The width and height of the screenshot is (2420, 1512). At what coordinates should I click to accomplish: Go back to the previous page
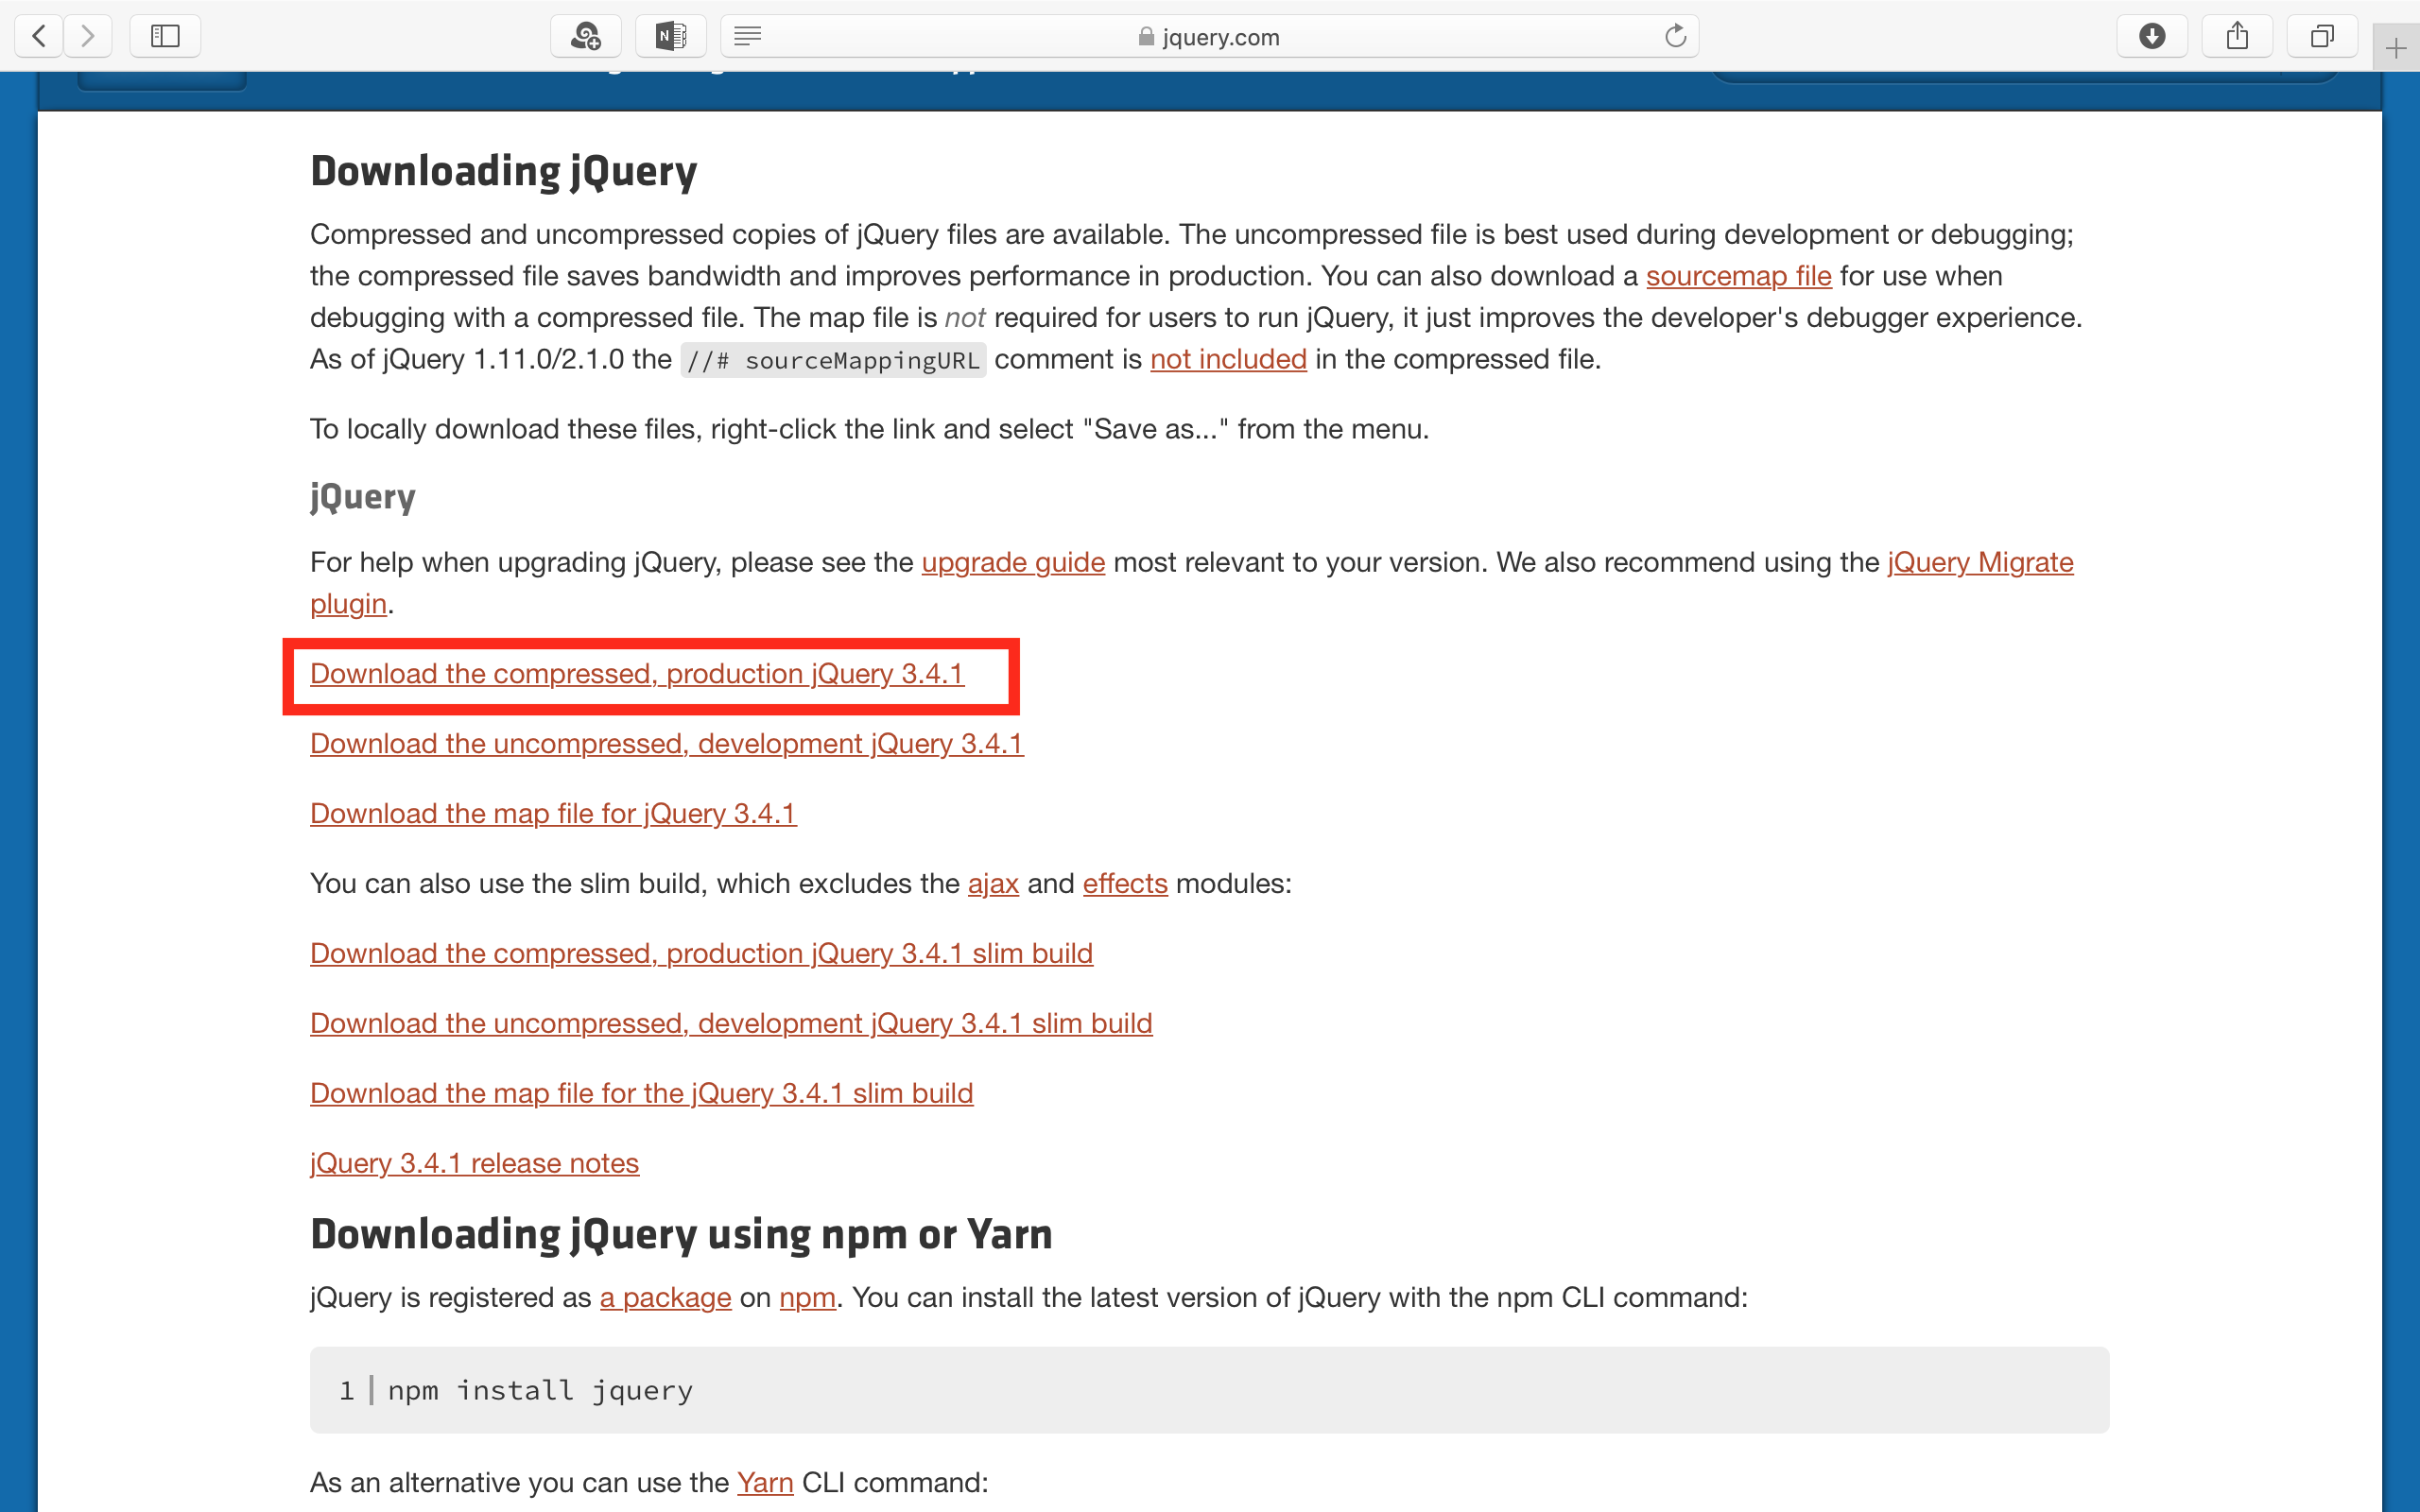pos(39,37)
